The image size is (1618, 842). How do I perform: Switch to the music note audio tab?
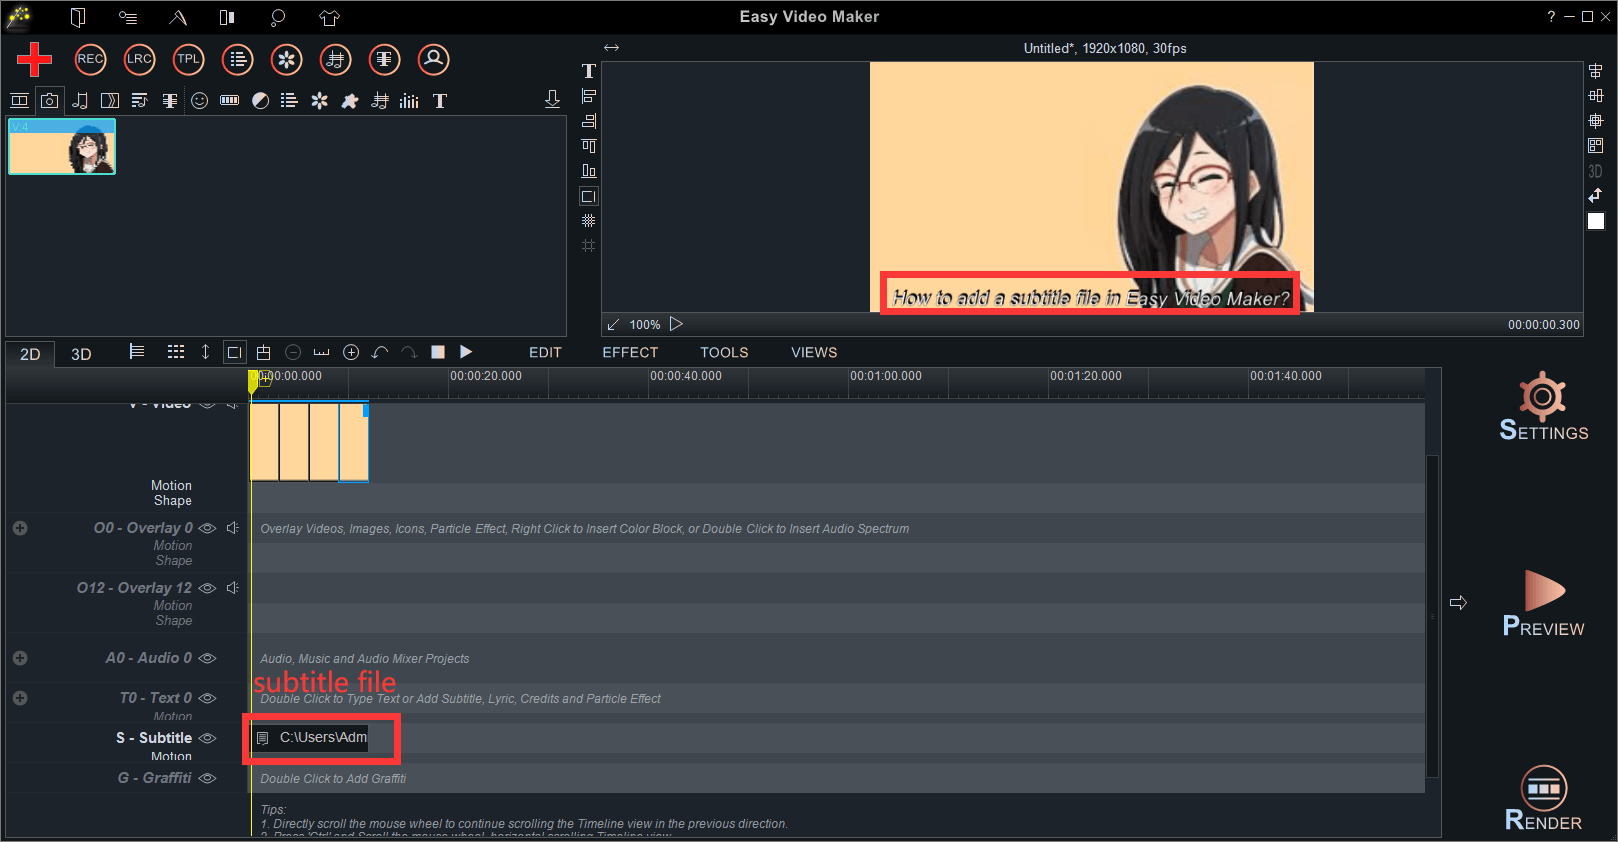click(80, 100)
